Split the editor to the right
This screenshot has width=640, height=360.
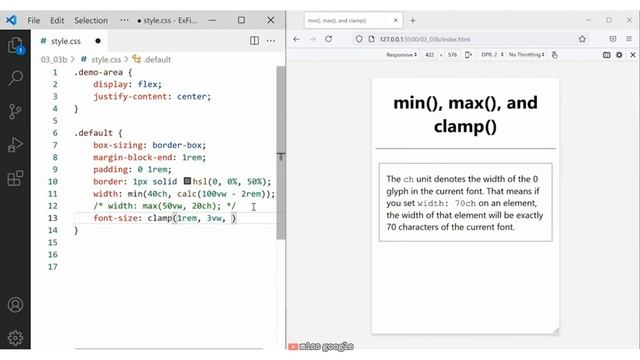(254, 40)
